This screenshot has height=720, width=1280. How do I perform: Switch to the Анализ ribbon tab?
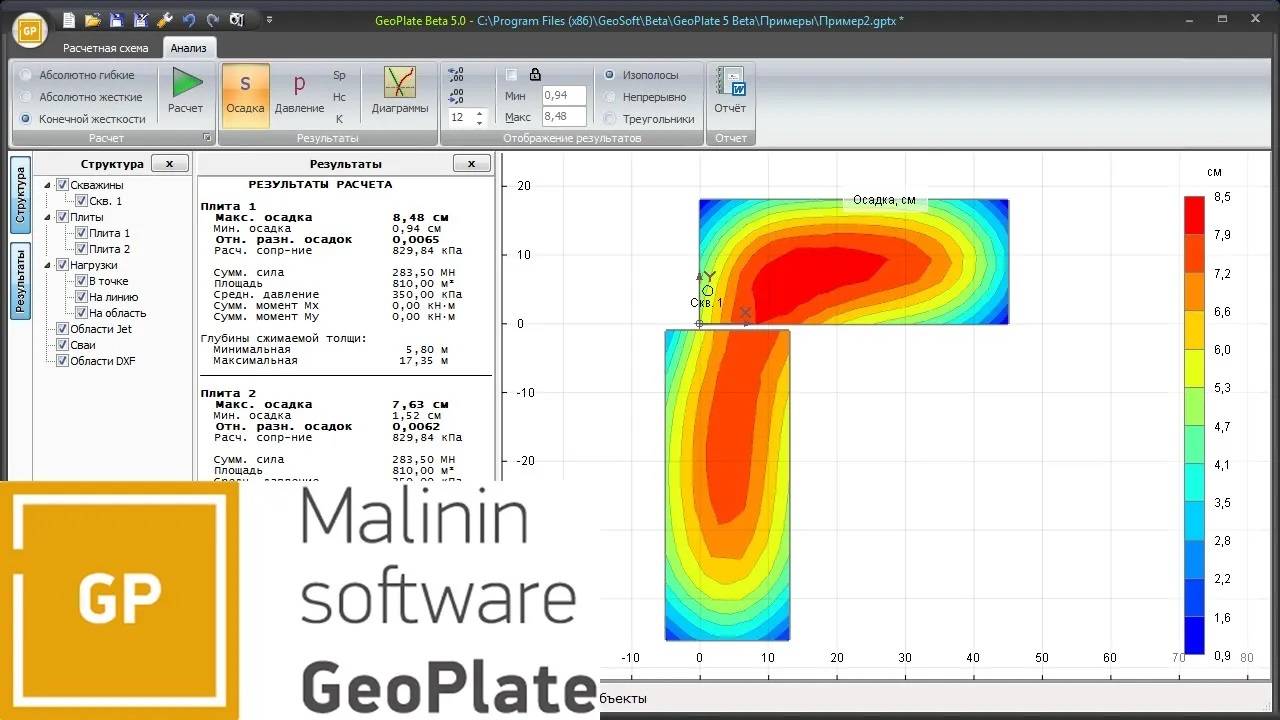[188, 48]
